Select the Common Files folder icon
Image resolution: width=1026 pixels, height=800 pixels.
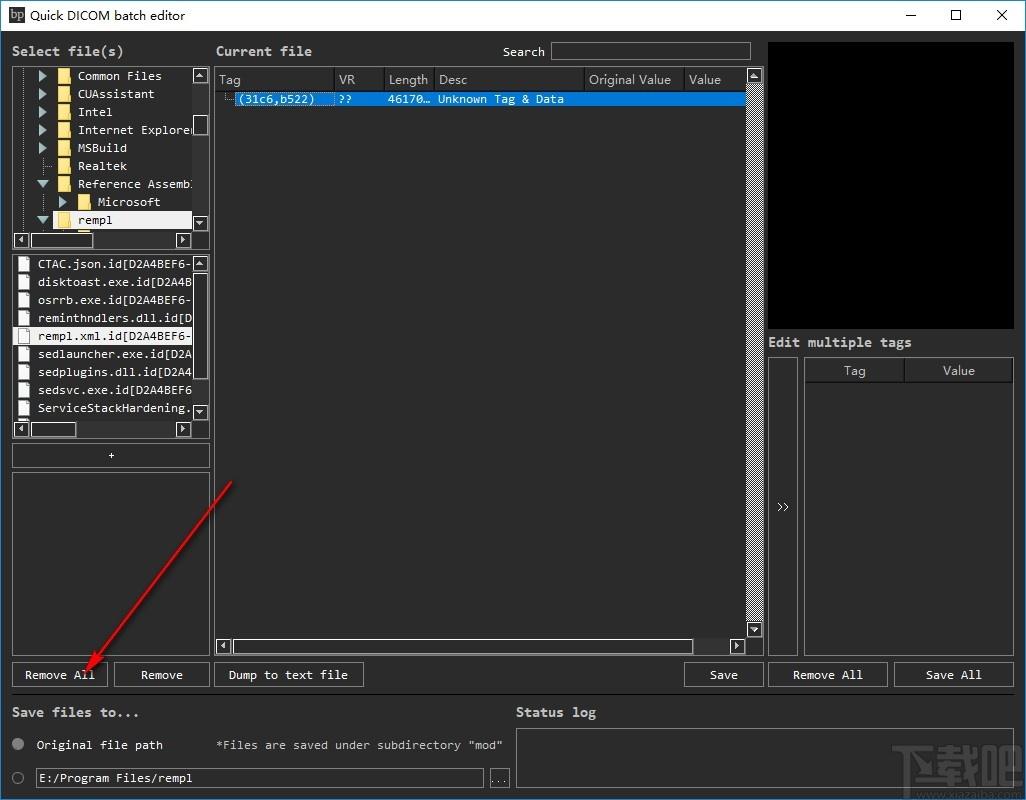tap(64, 76)
